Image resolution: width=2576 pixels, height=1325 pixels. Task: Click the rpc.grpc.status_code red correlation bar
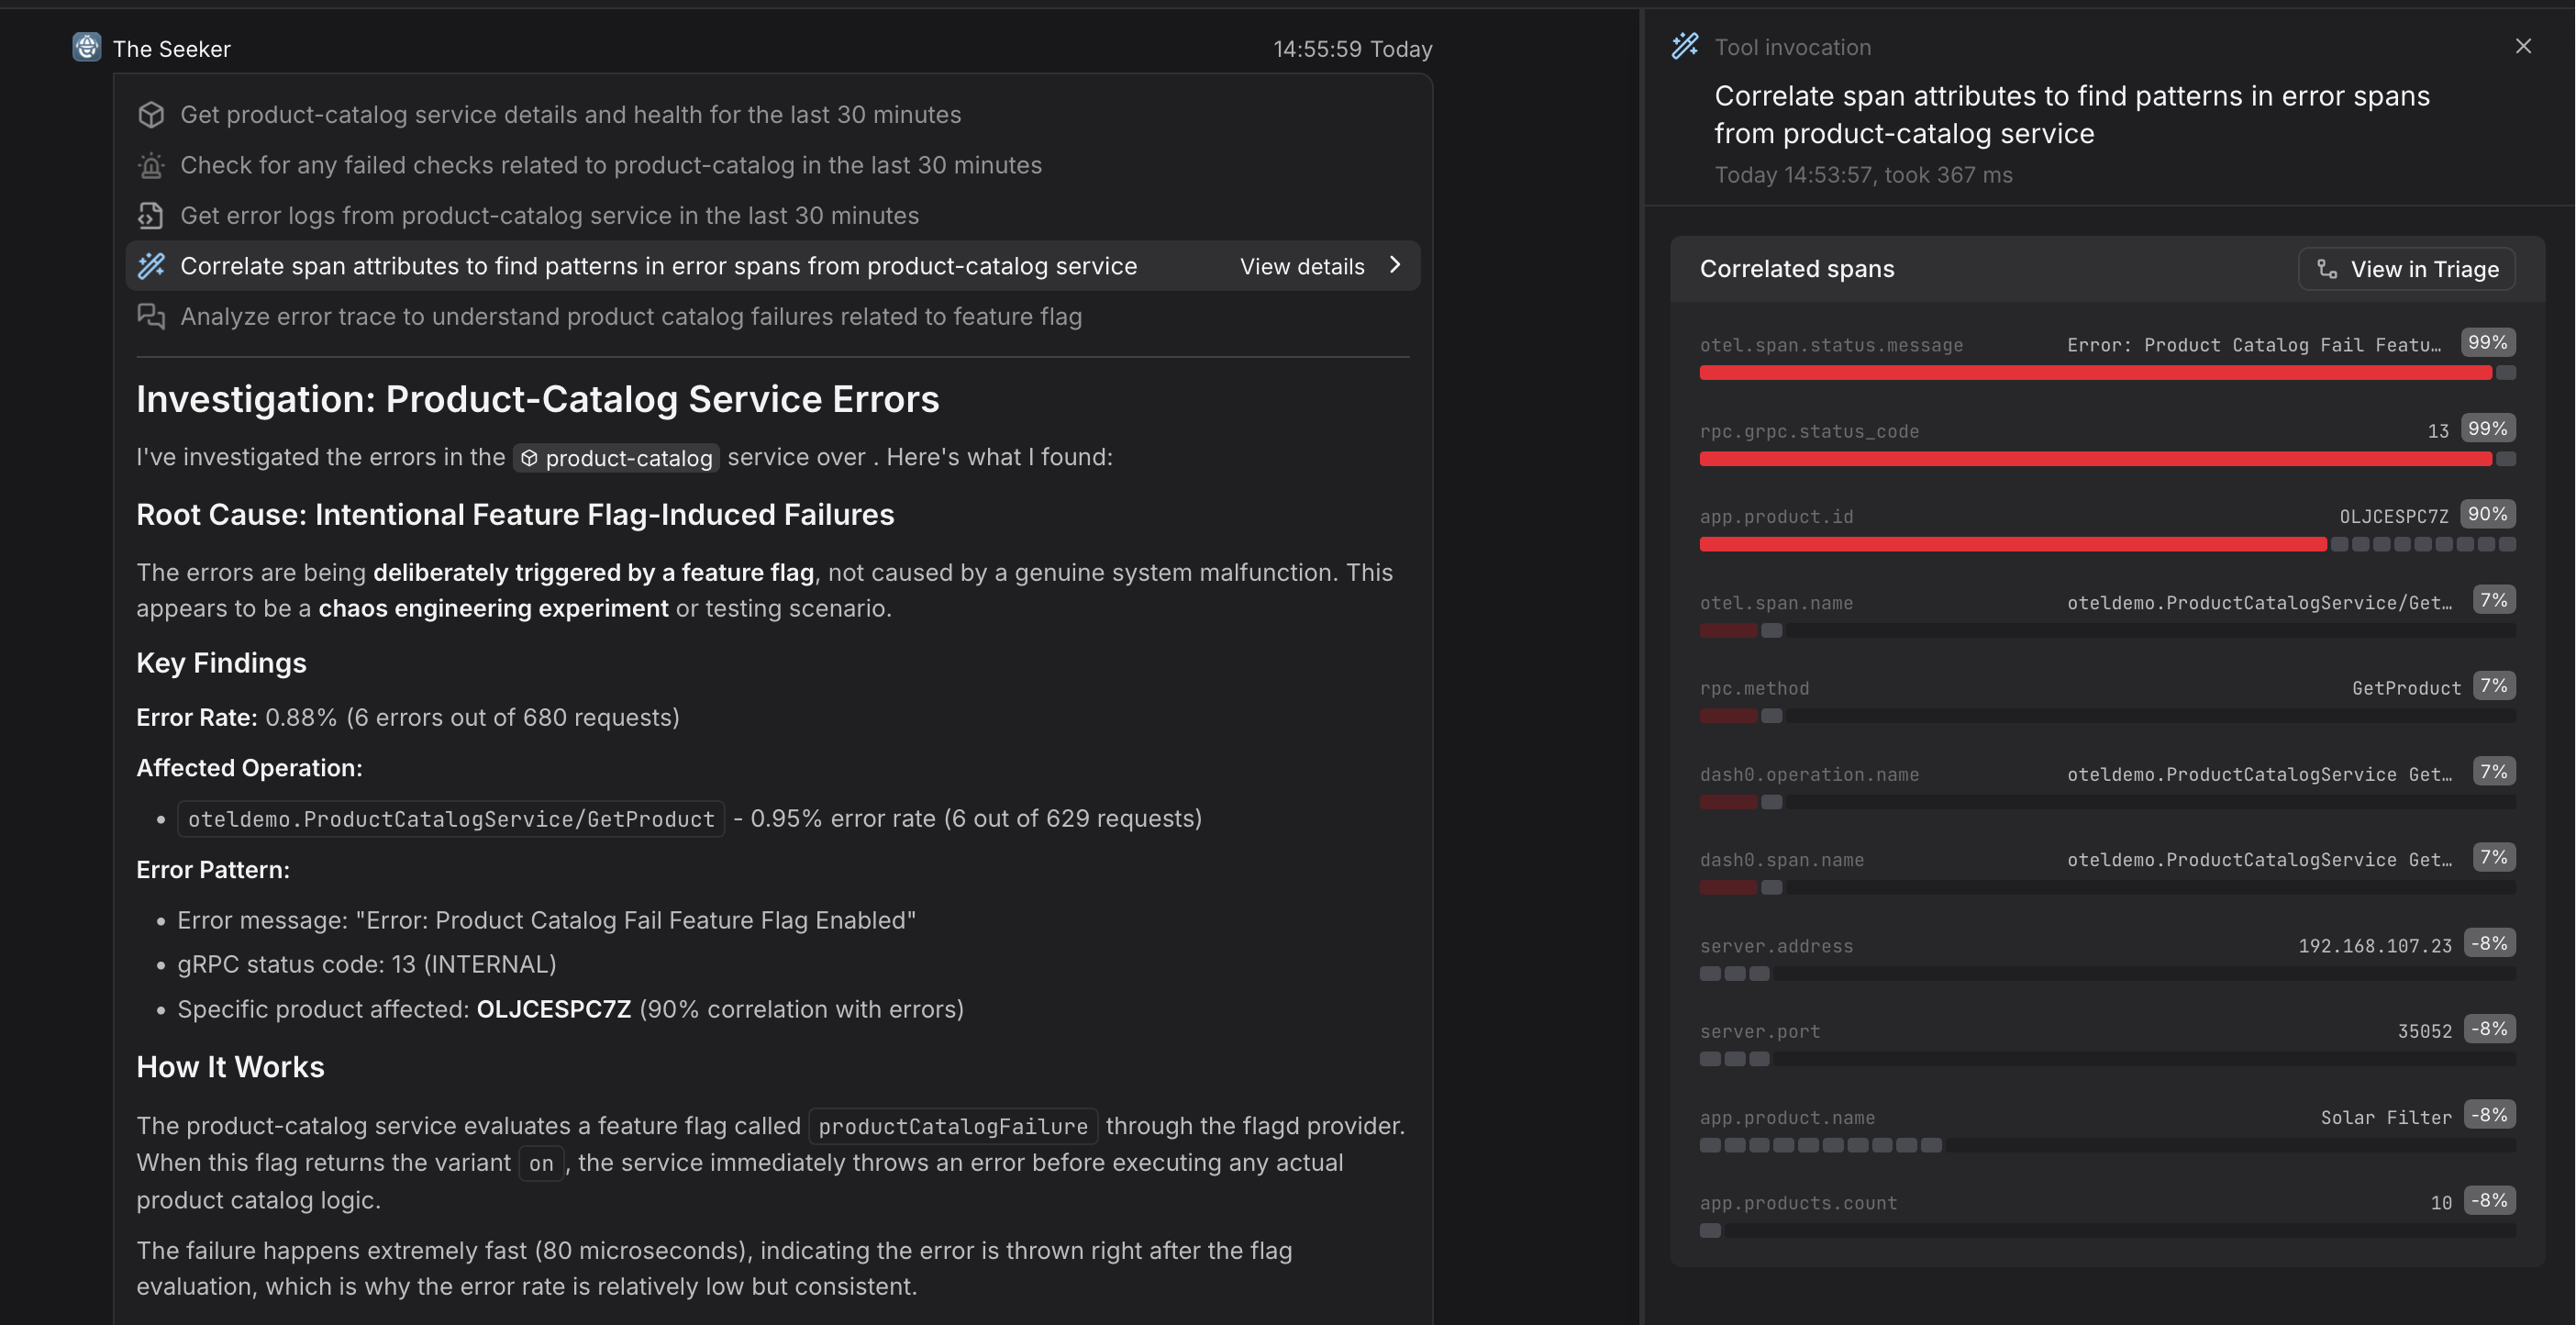pos(2095,459)
